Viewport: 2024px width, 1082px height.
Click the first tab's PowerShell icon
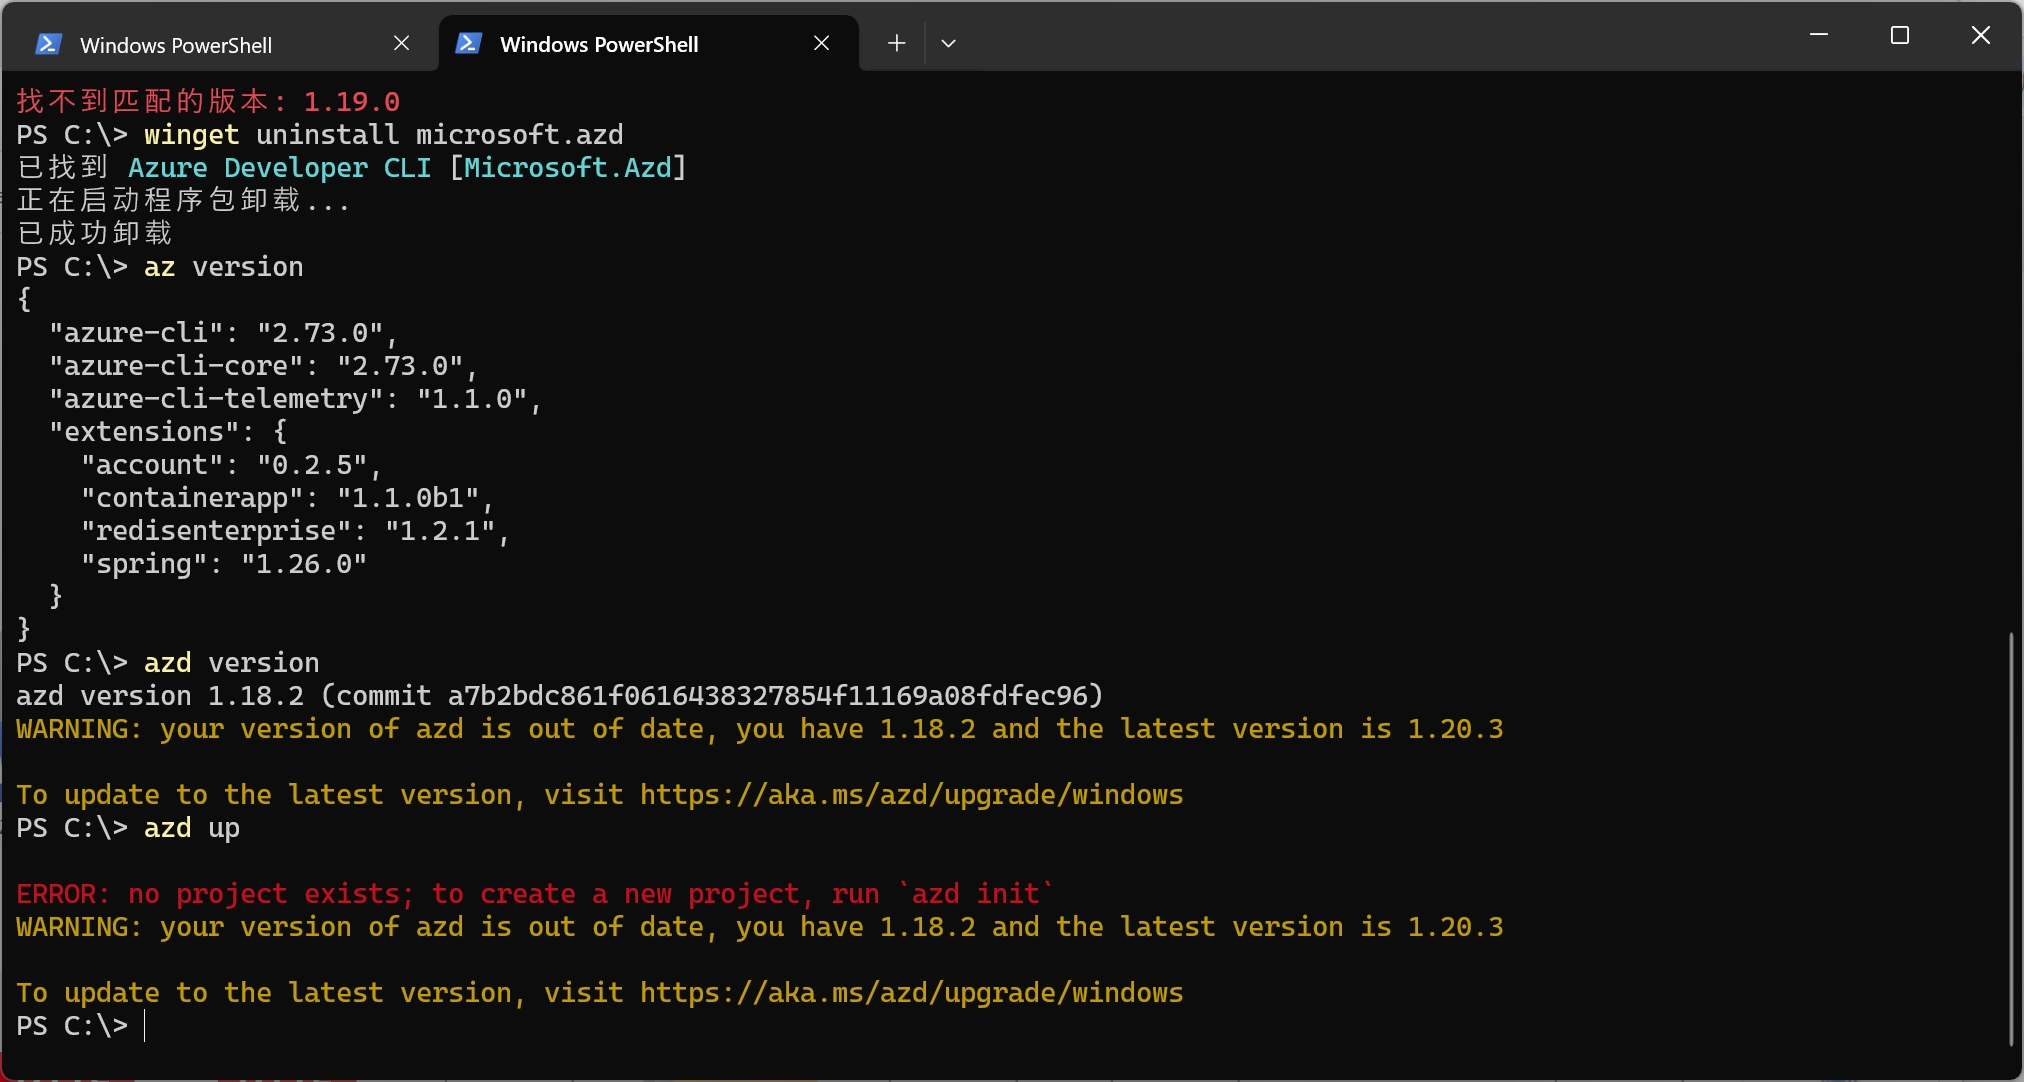coord(48,44)
